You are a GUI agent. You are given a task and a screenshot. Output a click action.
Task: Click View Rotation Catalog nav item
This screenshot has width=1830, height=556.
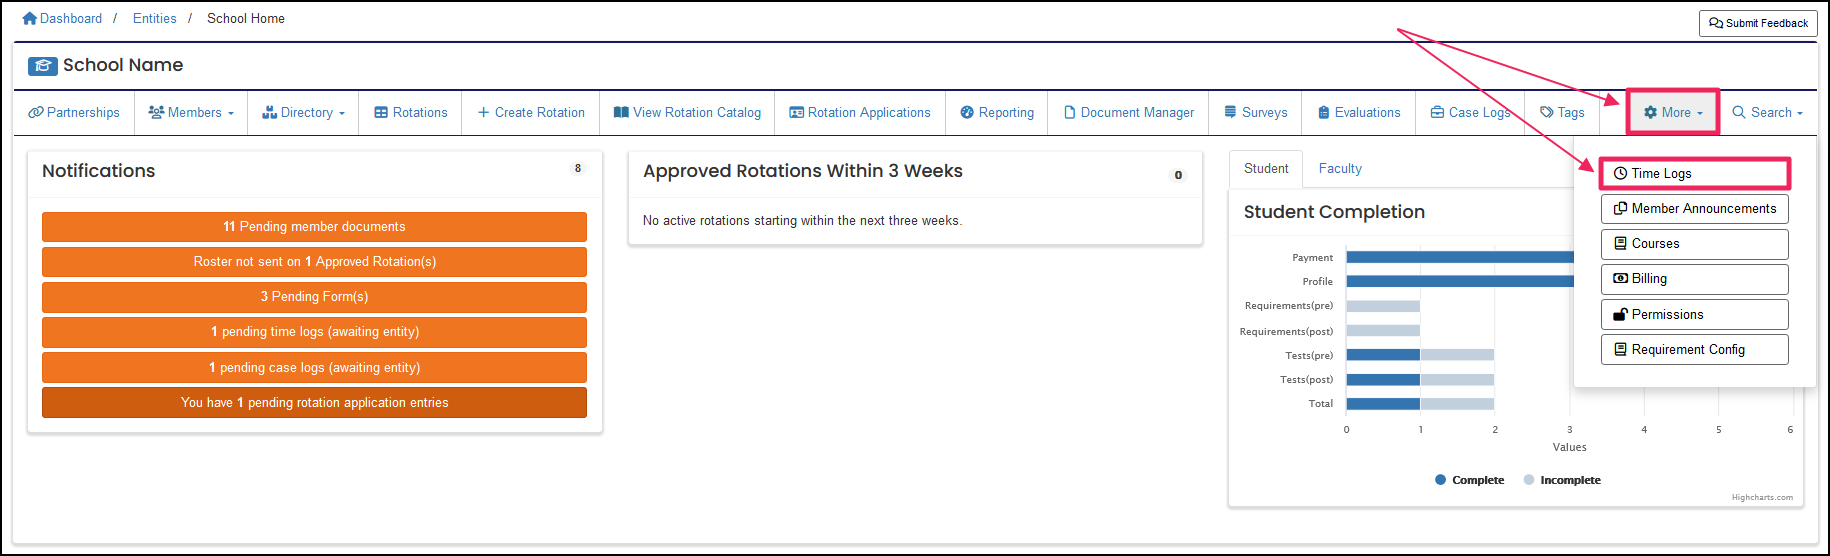click(687, 112)
